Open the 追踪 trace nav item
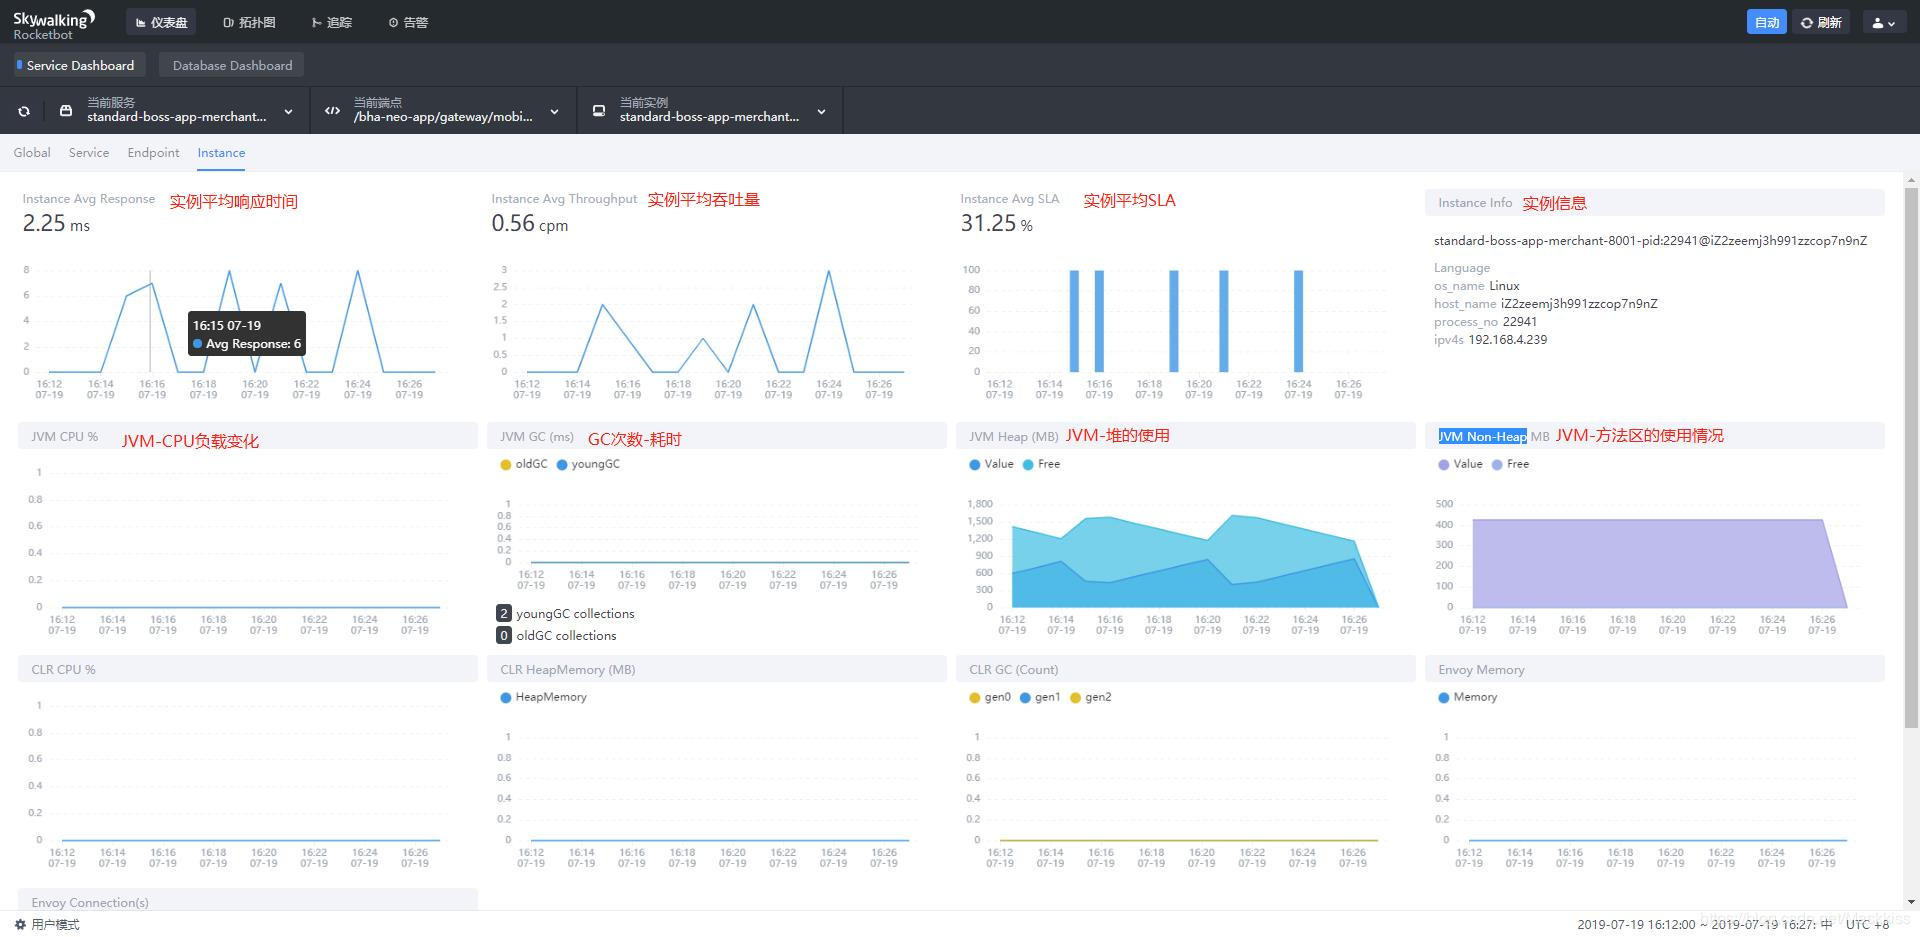Viewport: 1920px width, 937px height. pos(332,22)
